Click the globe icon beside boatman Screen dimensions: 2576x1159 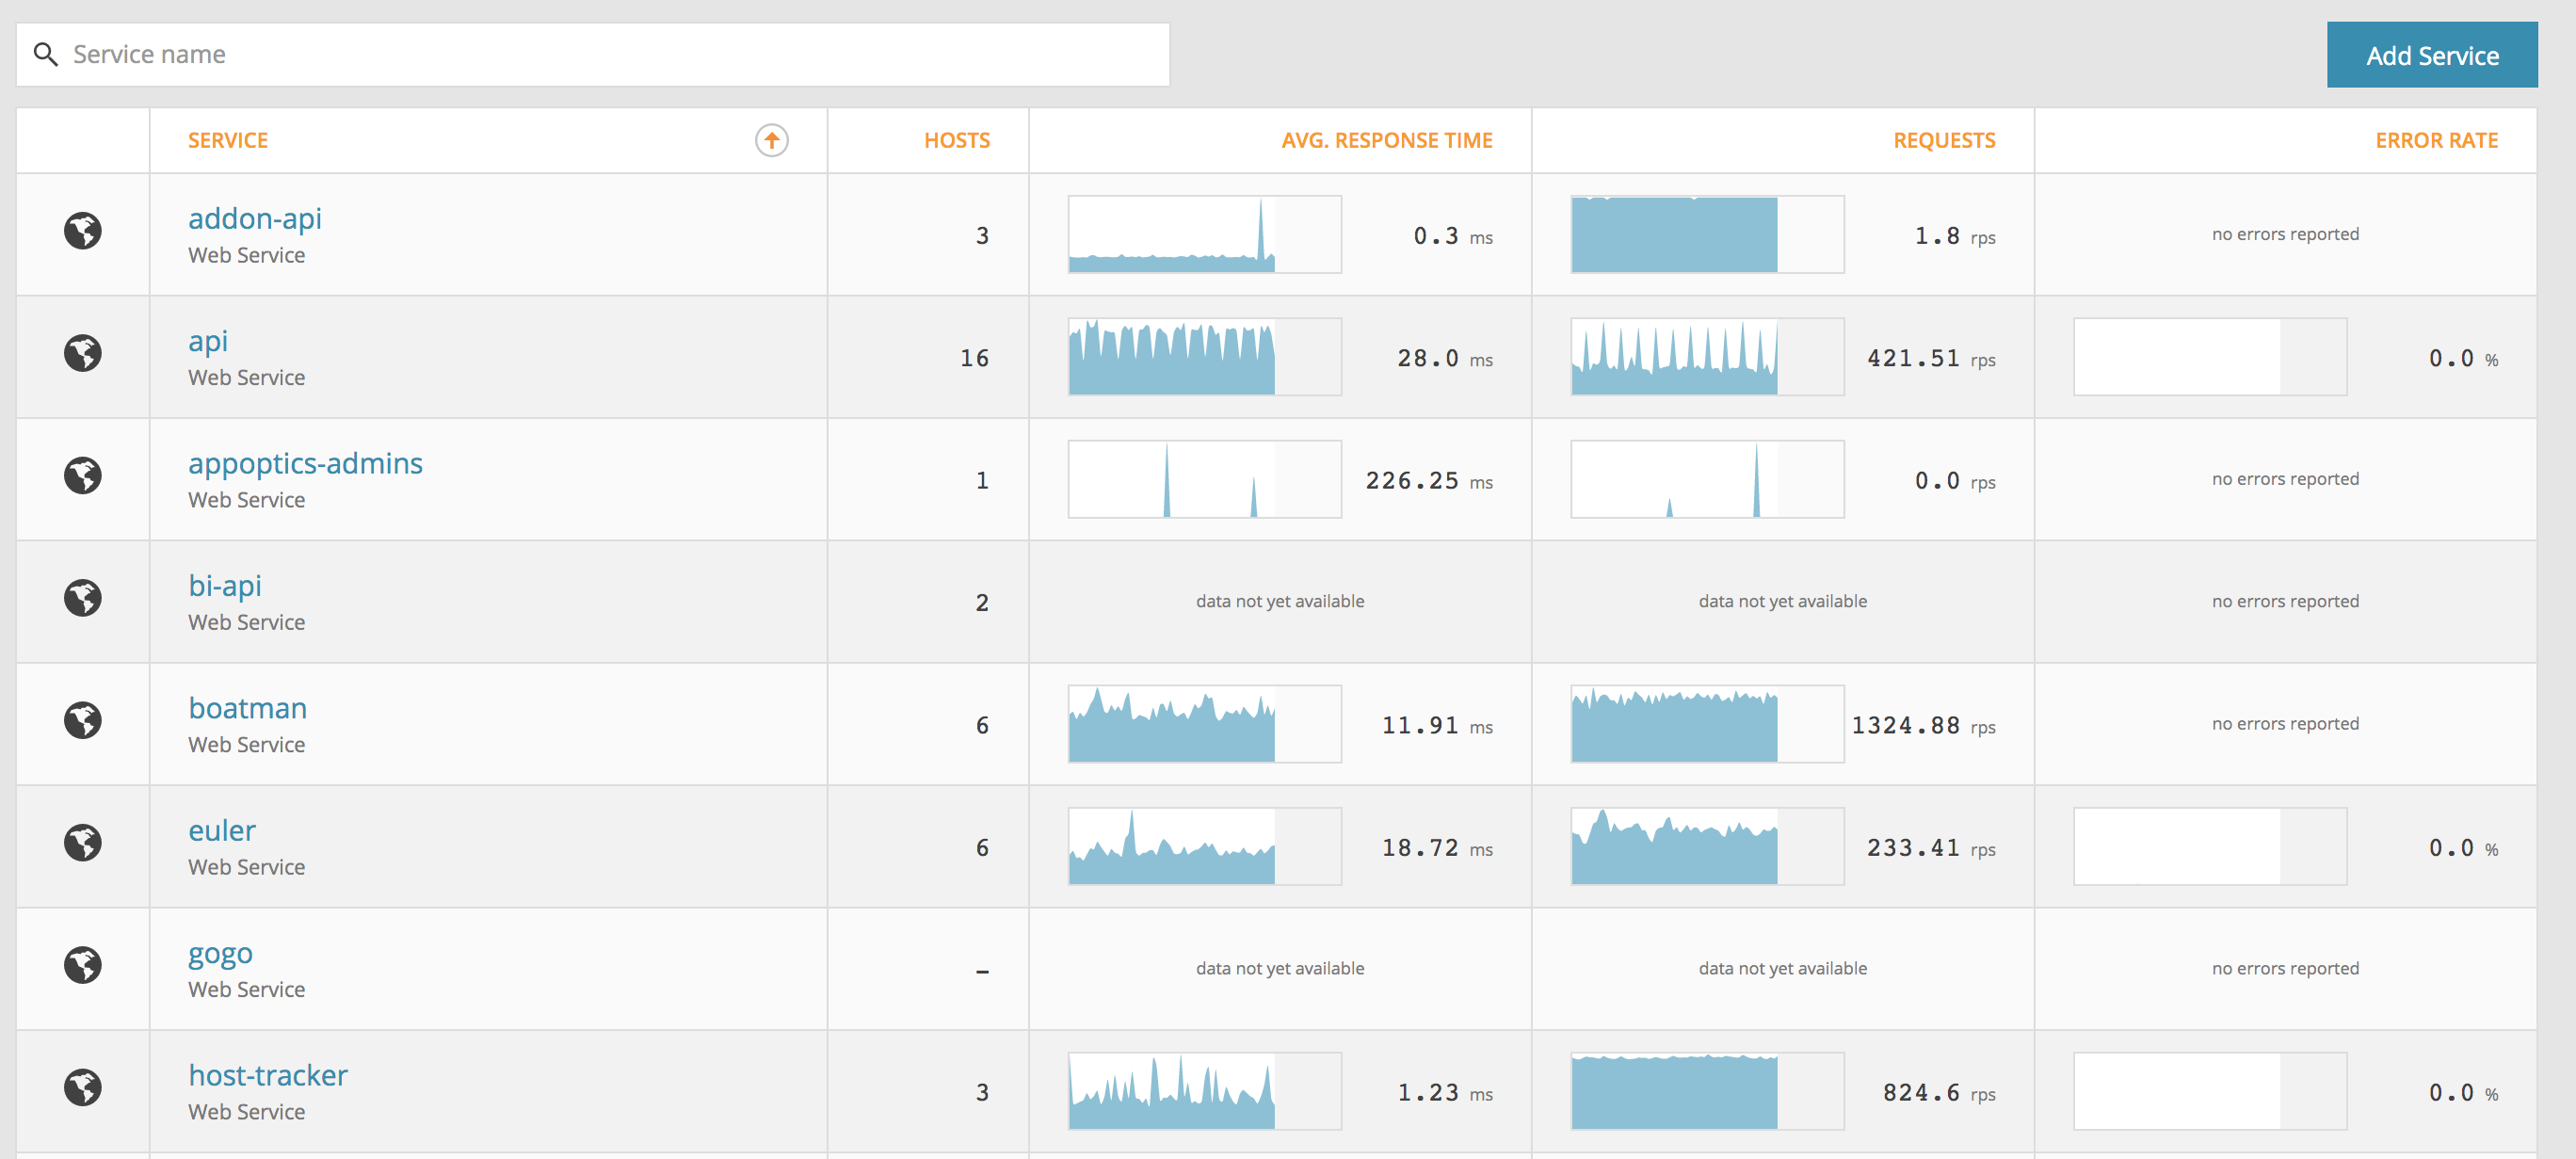click(x=83, y=720)
